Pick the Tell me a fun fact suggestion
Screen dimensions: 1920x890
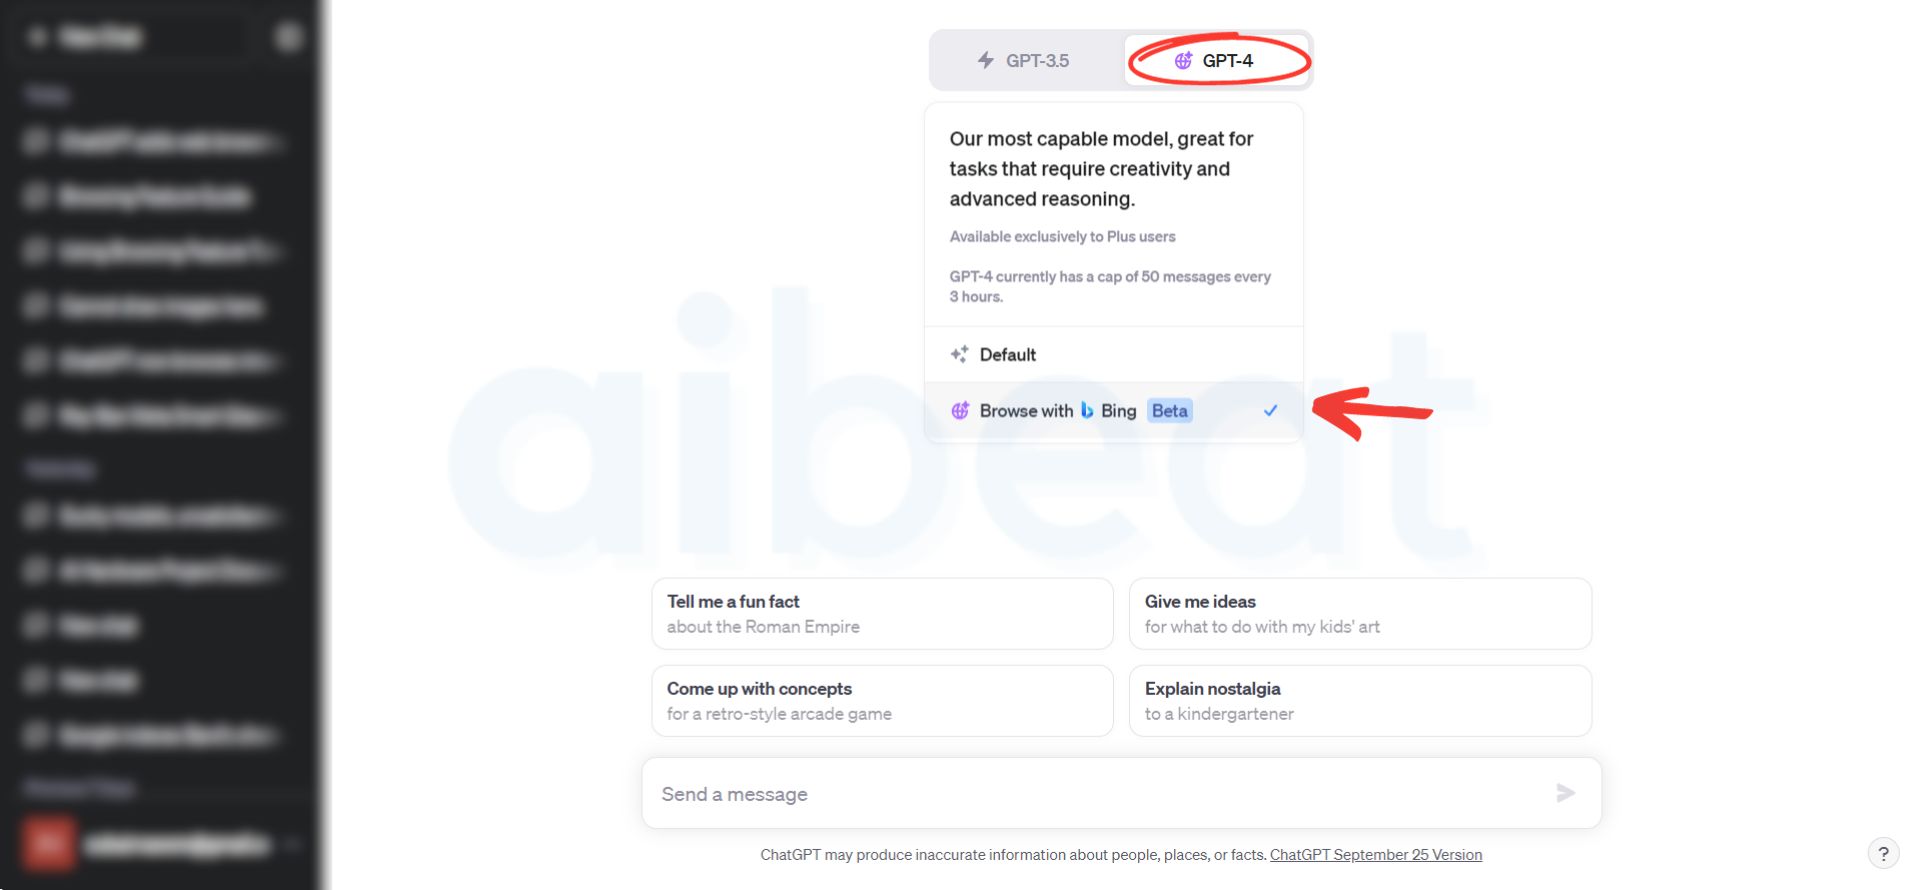point(882,613)
